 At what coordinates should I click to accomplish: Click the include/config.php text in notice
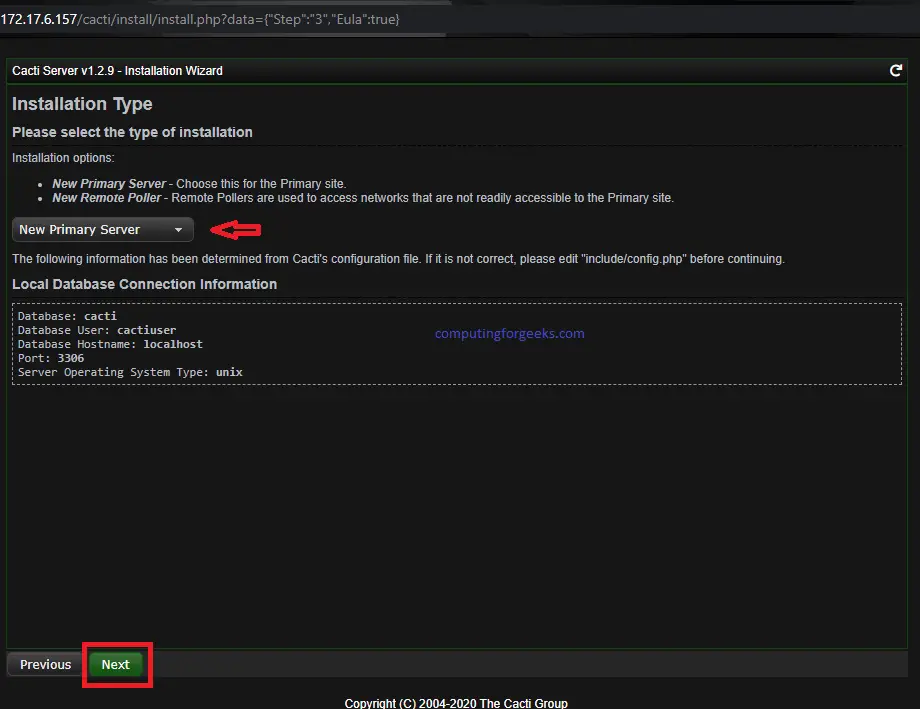coord(634,259)
